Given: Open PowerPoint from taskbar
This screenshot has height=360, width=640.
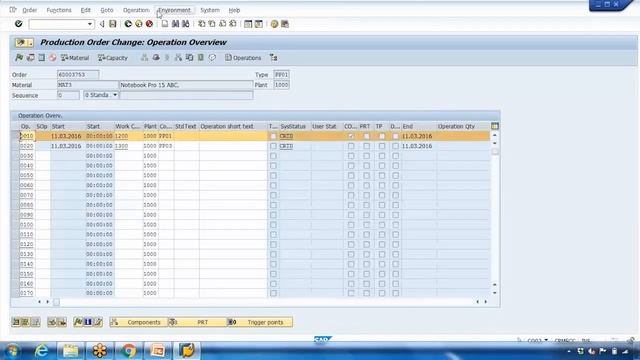Looking at the screenshot, I should coord(158,351).
